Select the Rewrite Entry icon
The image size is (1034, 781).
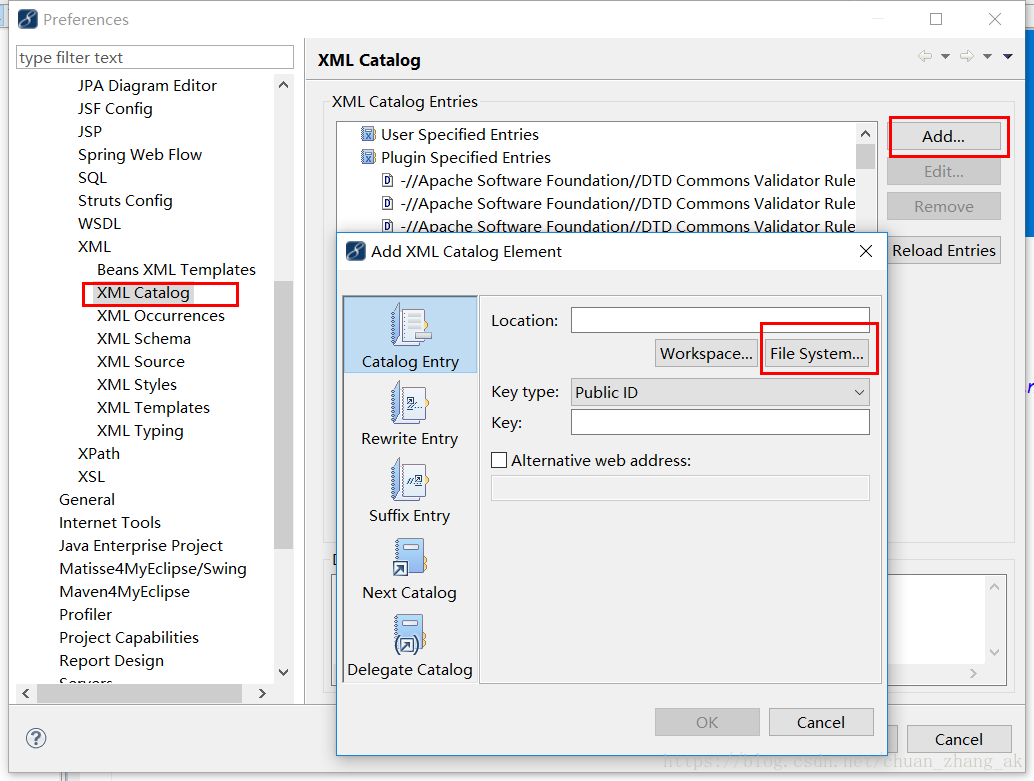[410, 402]
